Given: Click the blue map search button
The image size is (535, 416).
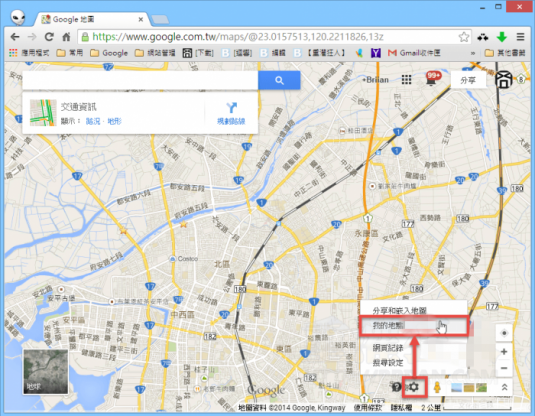Looking at the screenshot, I should 279,81.
